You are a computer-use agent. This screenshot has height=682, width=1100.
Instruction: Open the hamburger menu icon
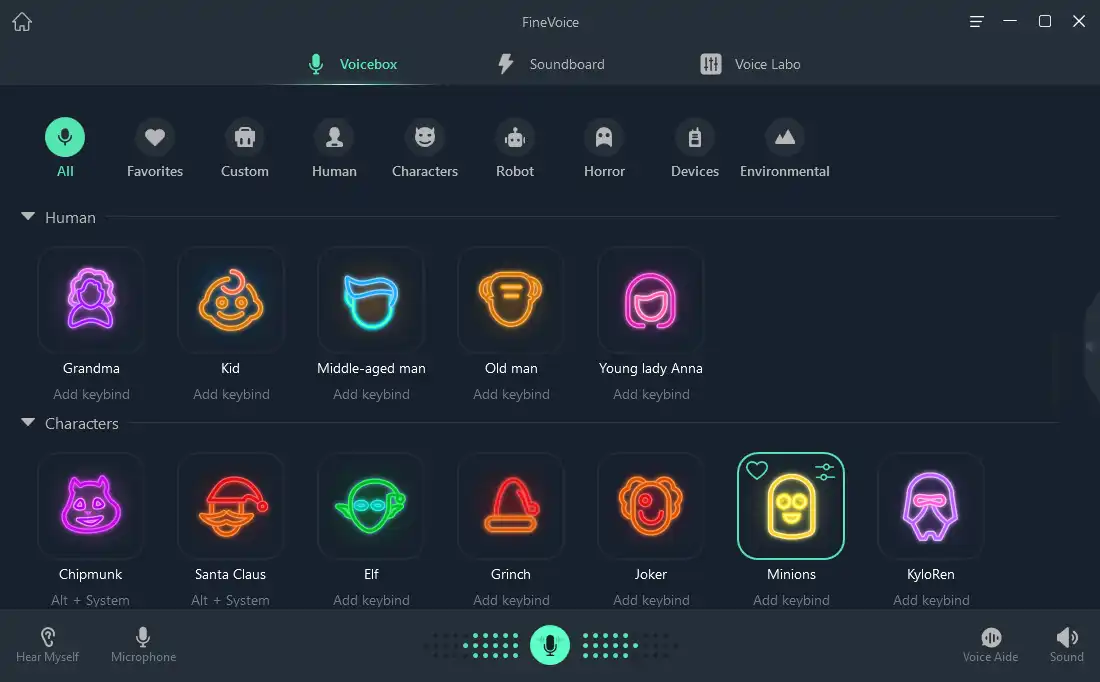tap(976, 22)
